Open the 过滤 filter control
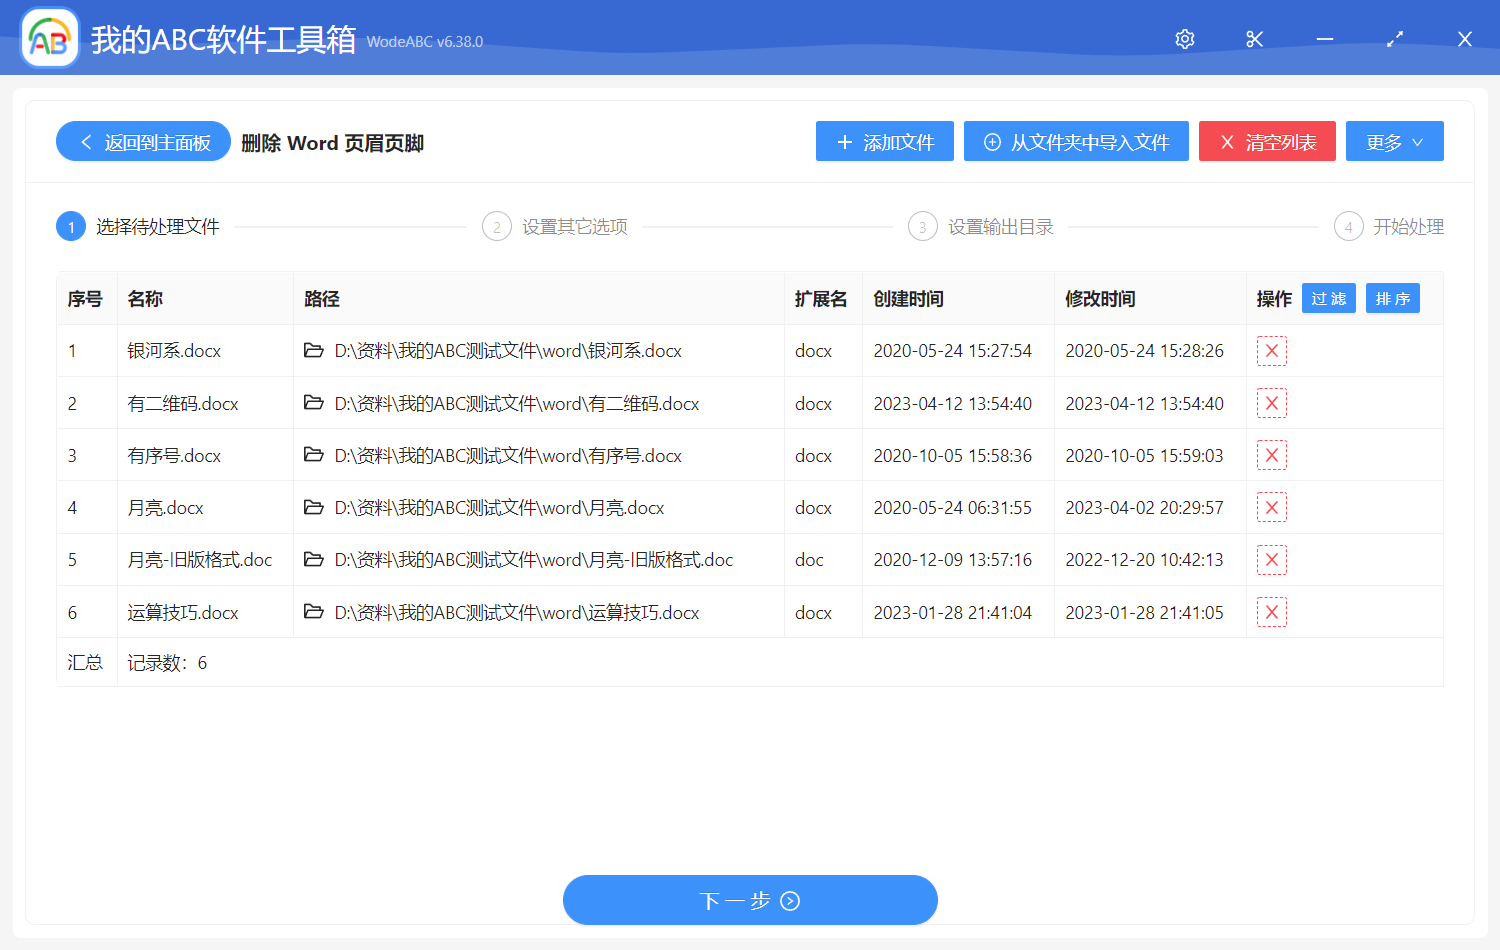Viewport: 1500px width, 950px height. (x=1328, y=297)
